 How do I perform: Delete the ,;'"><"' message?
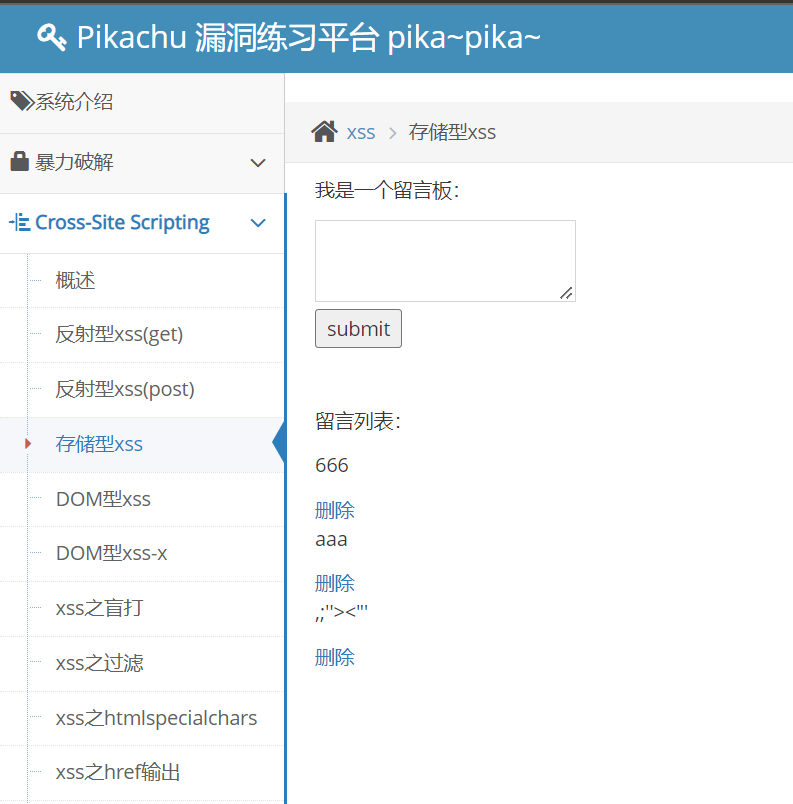click(x=335, y=657)
